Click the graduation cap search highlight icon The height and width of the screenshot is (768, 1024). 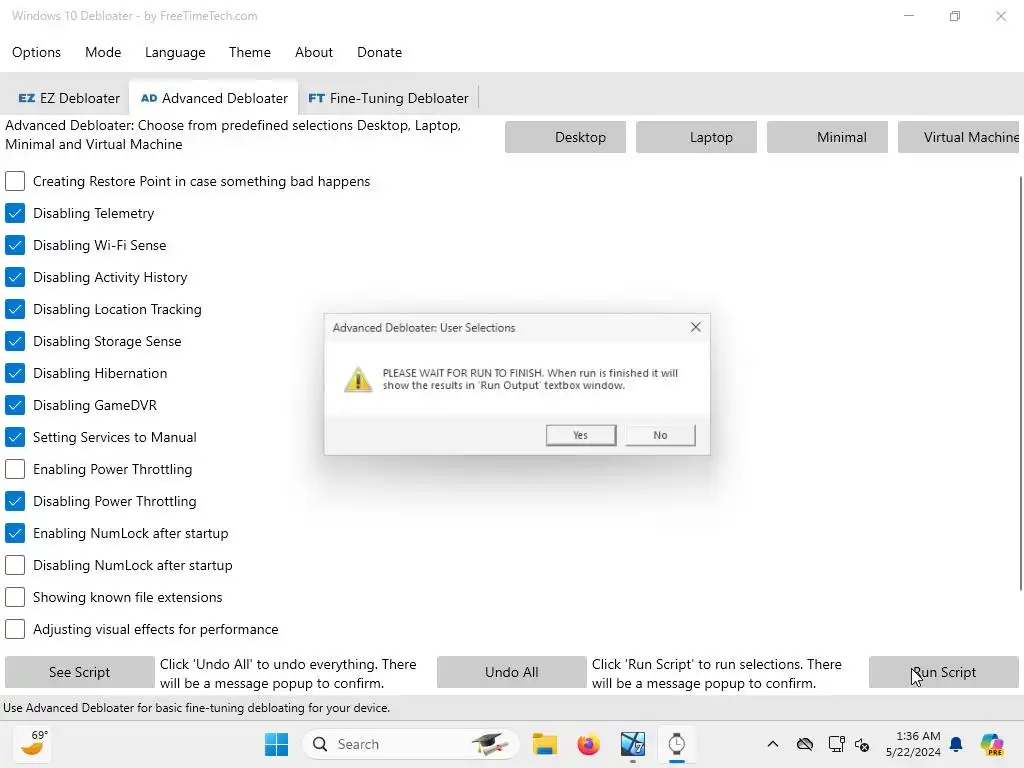click(490, 744)
